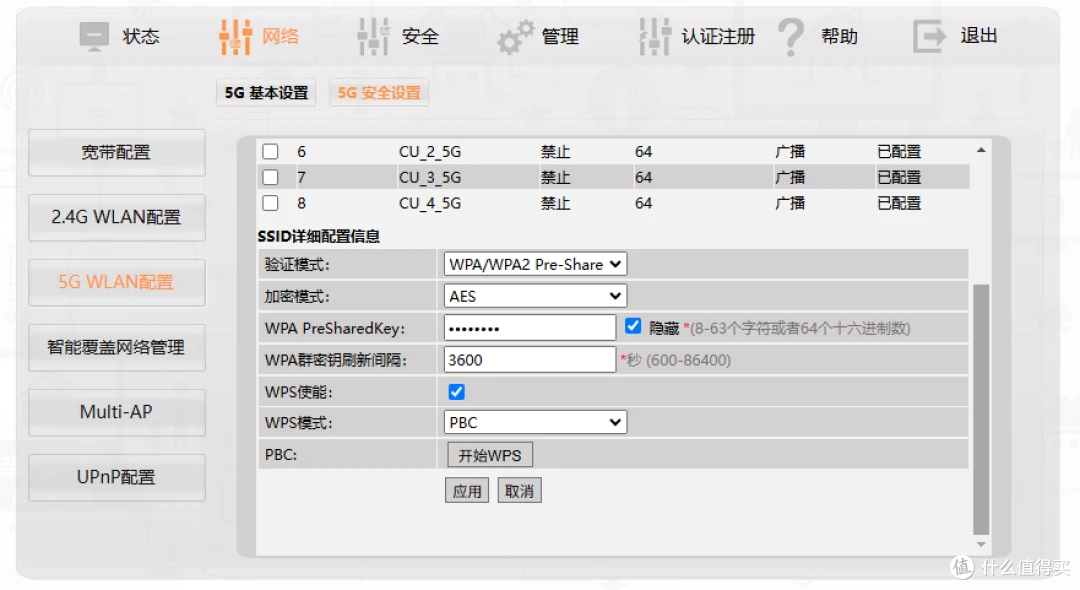
Task: Click the 认证注册 sliders icon
Action: (655, 36)
